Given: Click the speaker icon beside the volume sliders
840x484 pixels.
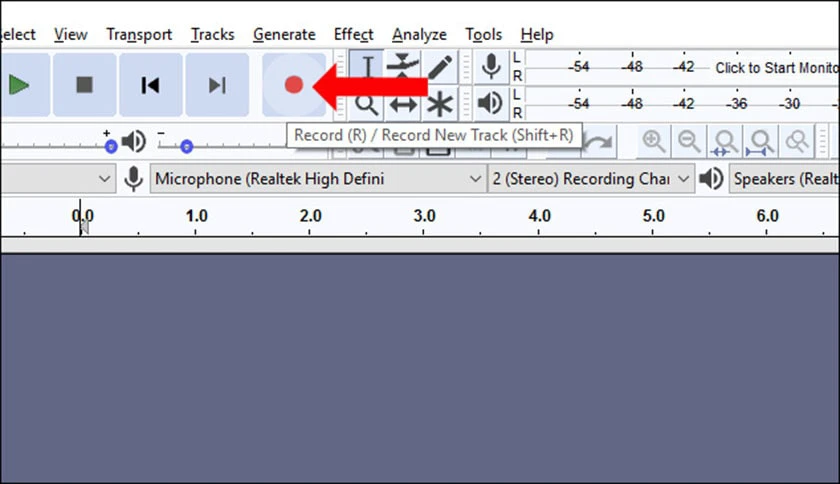Looking at the screenshot, I should pos(133,142).
